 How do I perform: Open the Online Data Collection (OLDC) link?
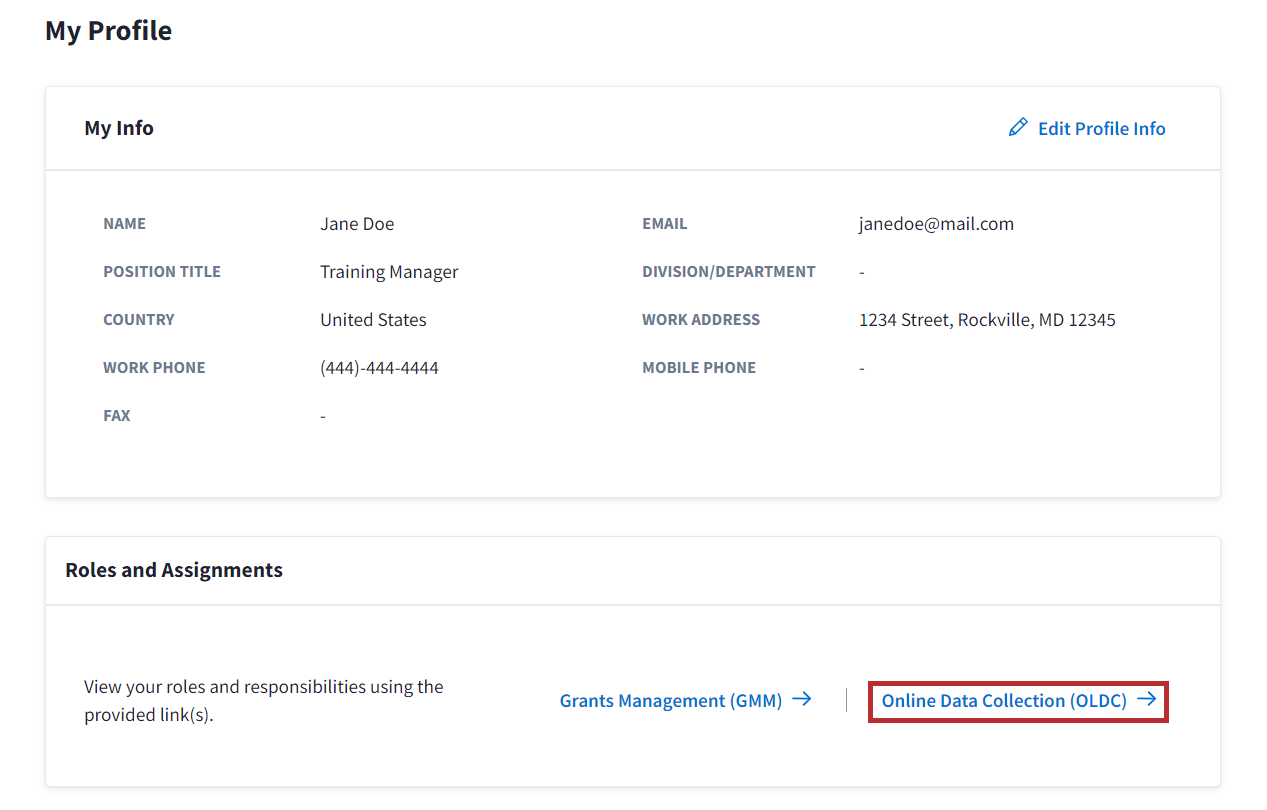1004,701
